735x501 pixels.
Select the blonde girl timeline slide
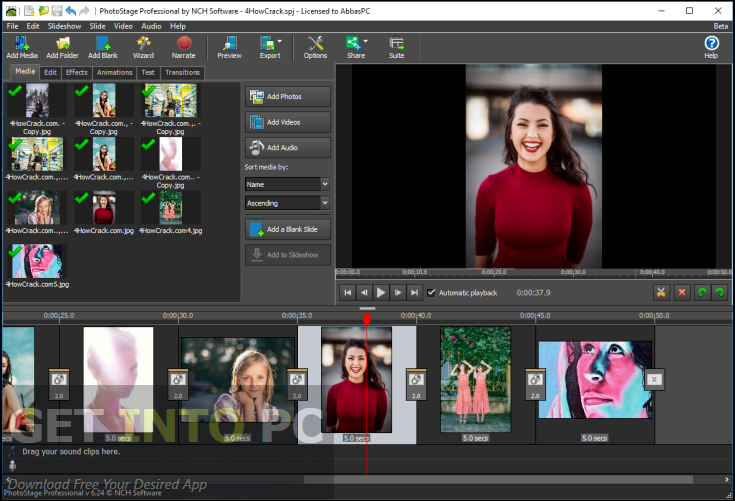point(238,380)
